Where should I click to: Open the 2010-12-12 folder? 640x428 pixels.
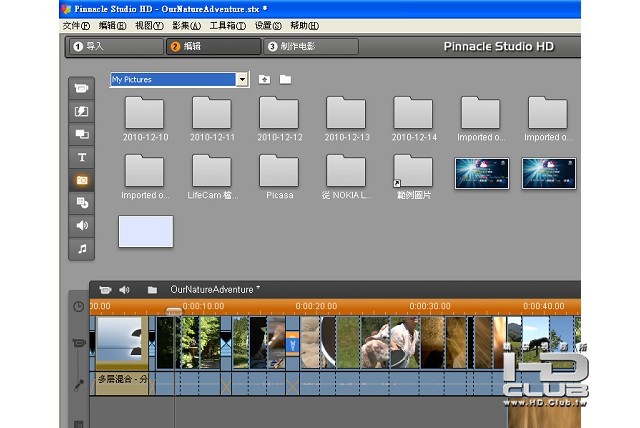[x=280, y=119]
